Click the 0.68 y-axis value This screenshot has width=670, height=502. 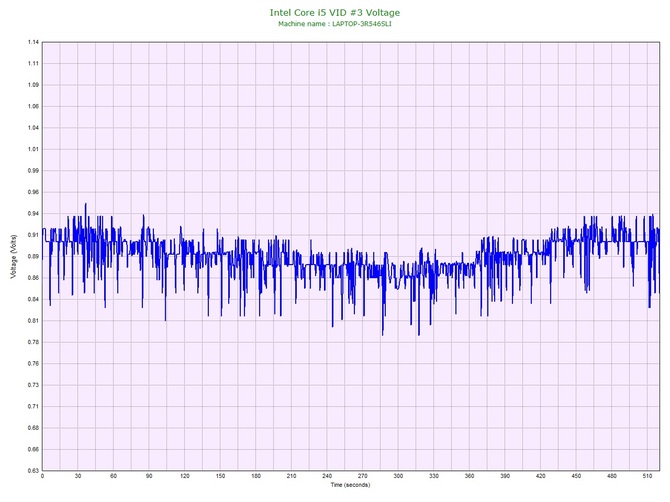coord(33,428)
